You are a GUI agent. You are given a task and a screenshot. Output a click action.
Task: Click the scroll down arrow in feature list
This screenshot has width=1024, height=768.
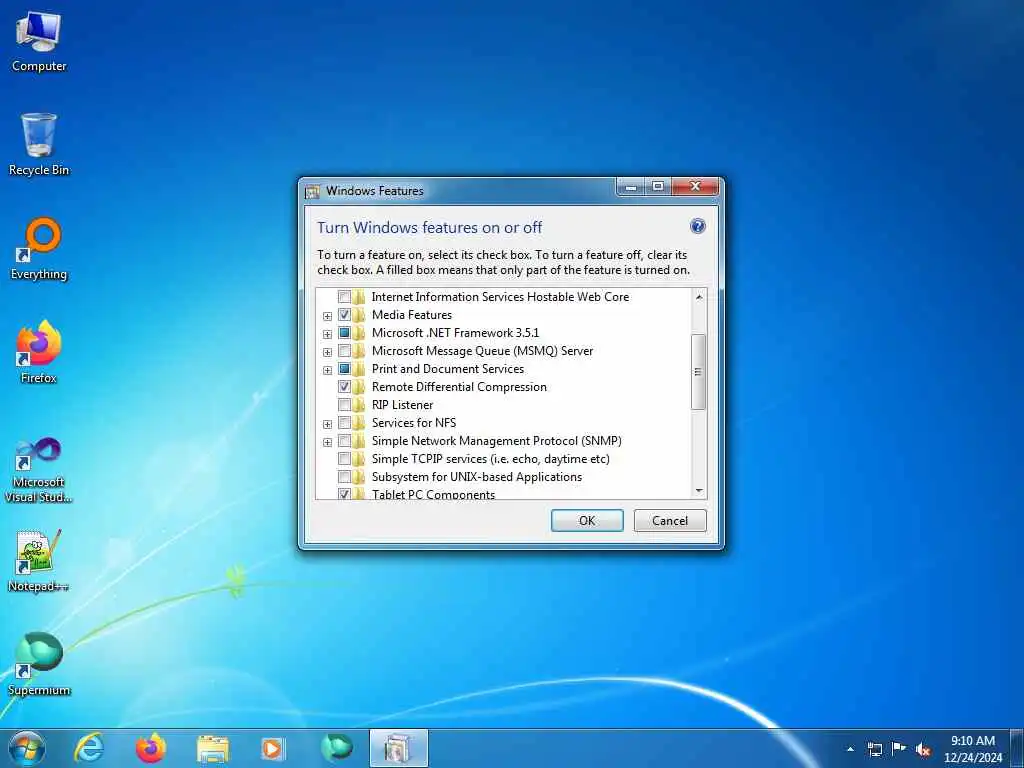point(699,490)
